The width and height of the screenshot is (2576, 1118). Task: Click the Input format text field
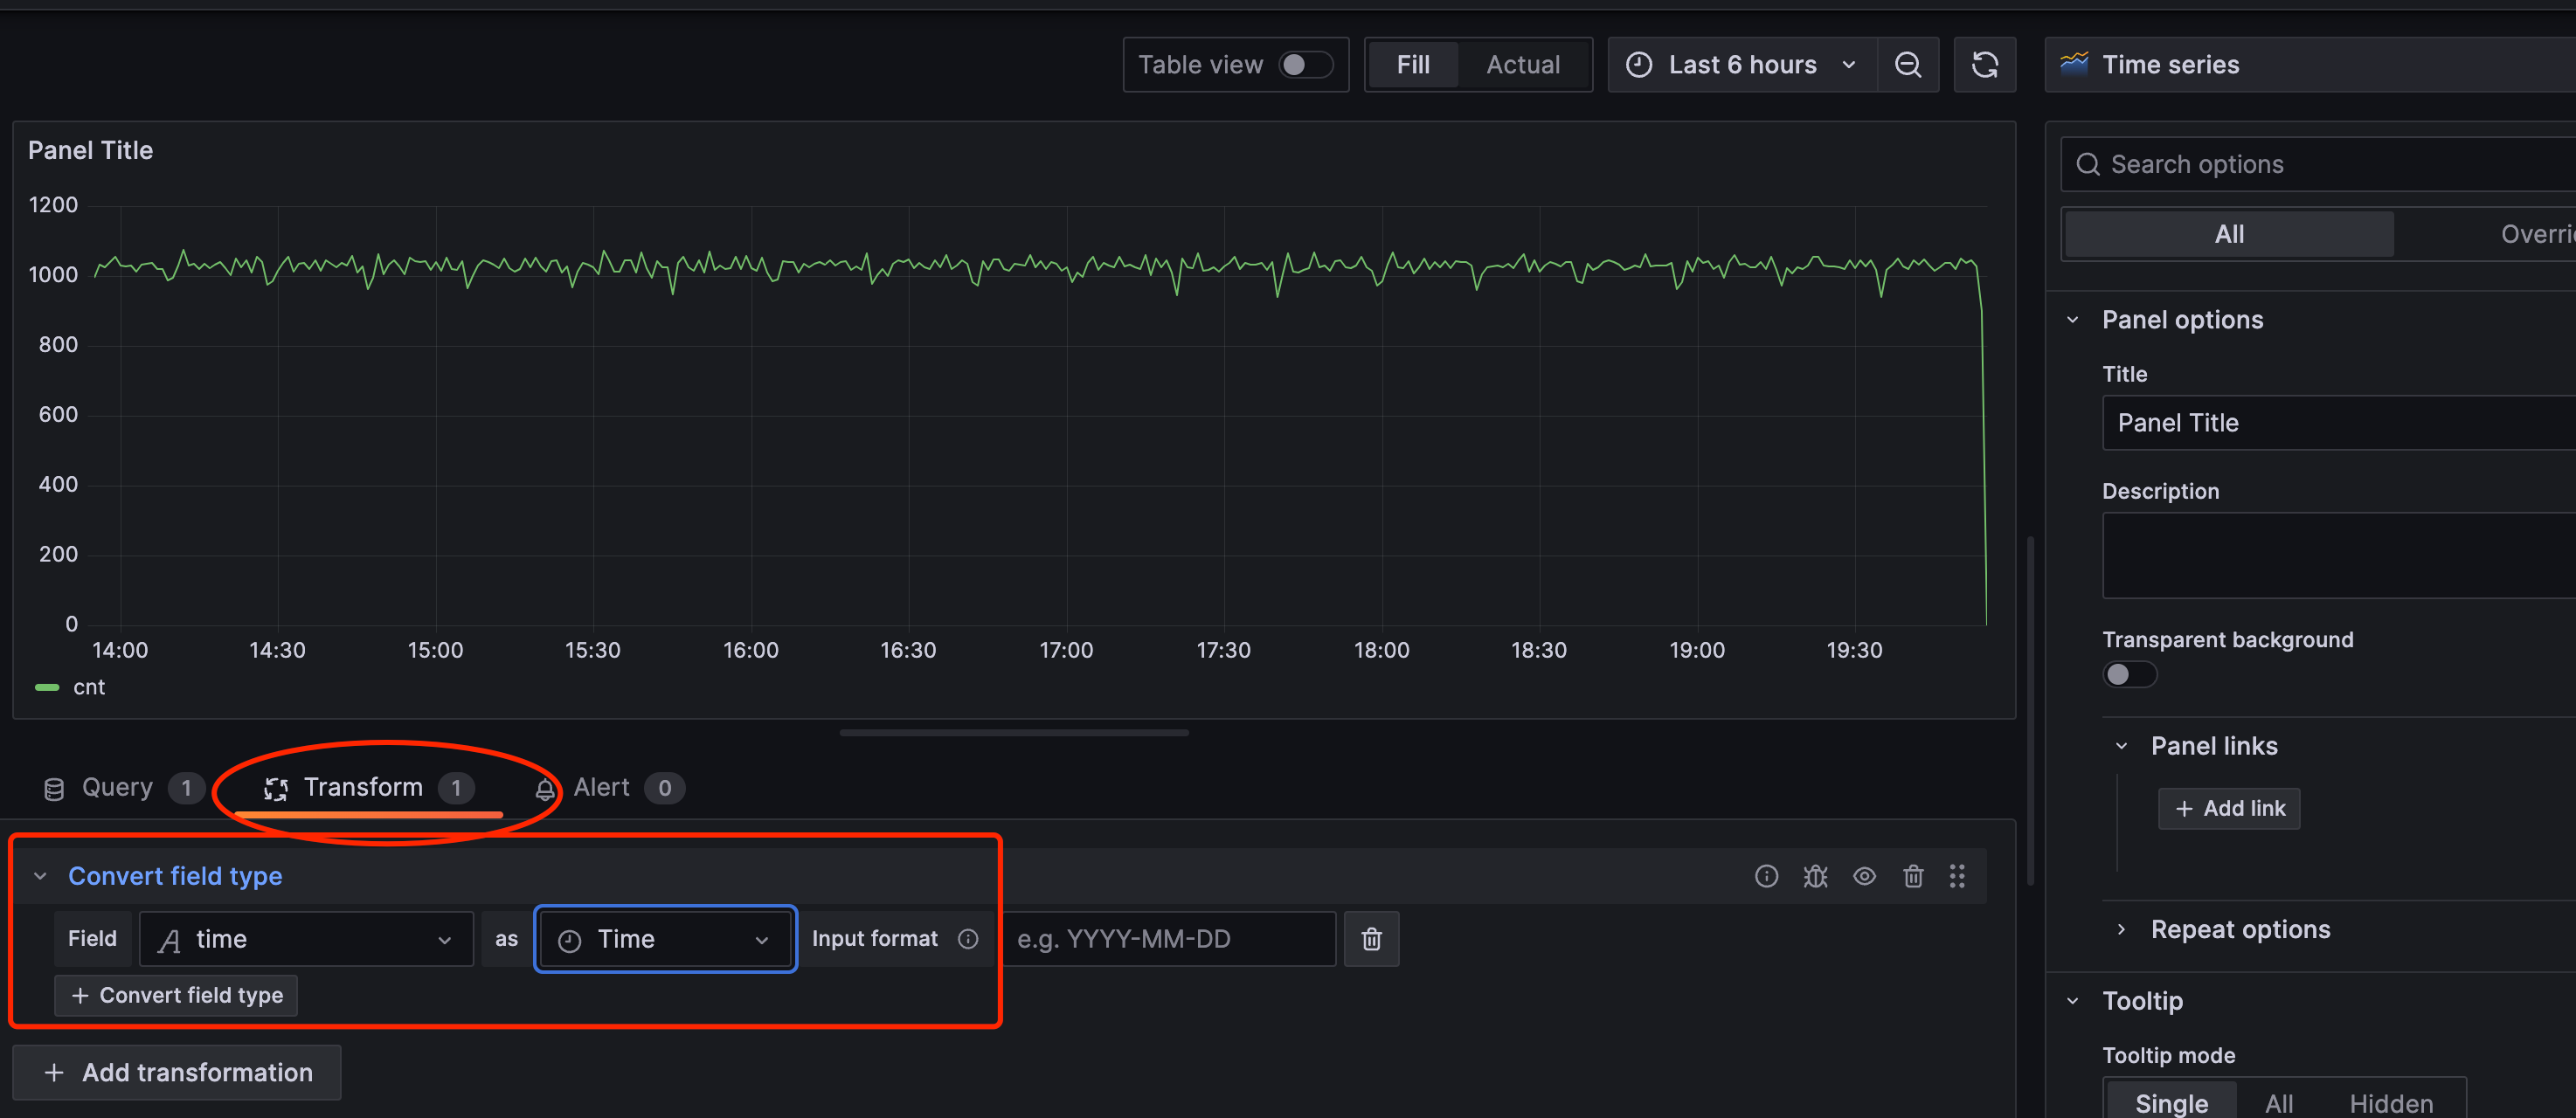[1168, 939]
